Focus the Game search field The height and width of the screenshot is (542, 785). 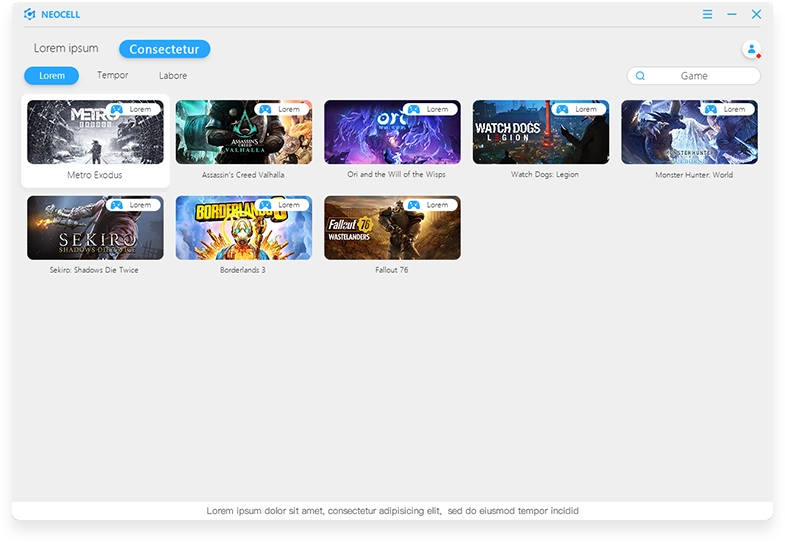pyautogui.click(x=694, y=76)
